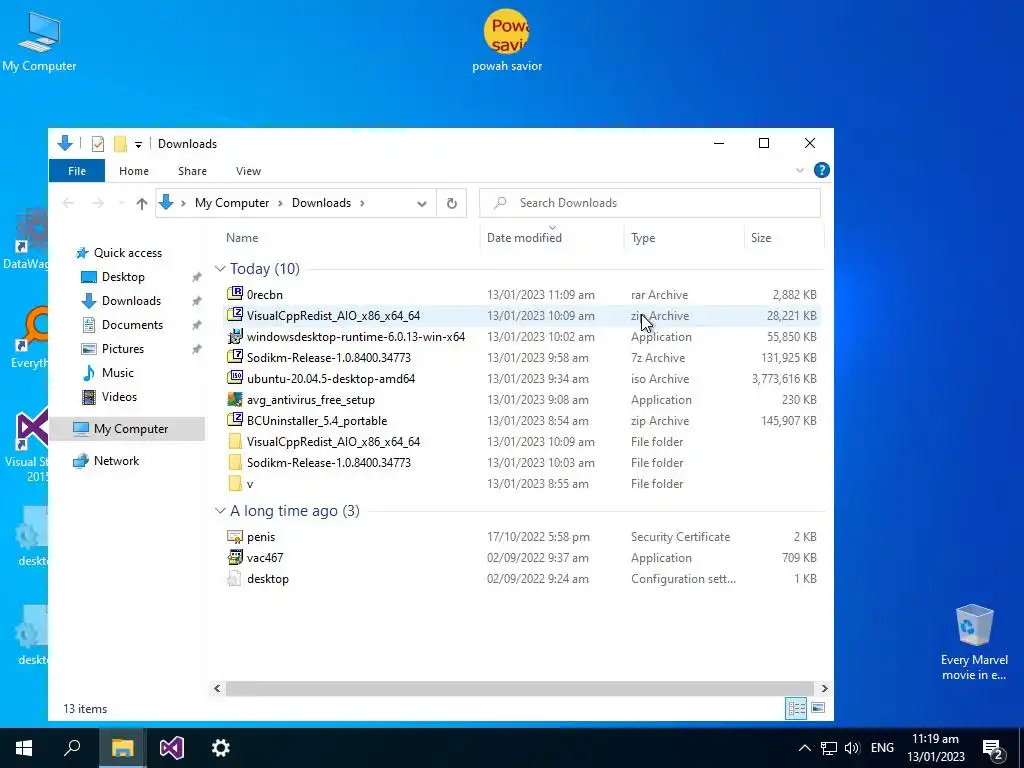
Task: Show hidden system tray icons
Action: coord(805,748)
